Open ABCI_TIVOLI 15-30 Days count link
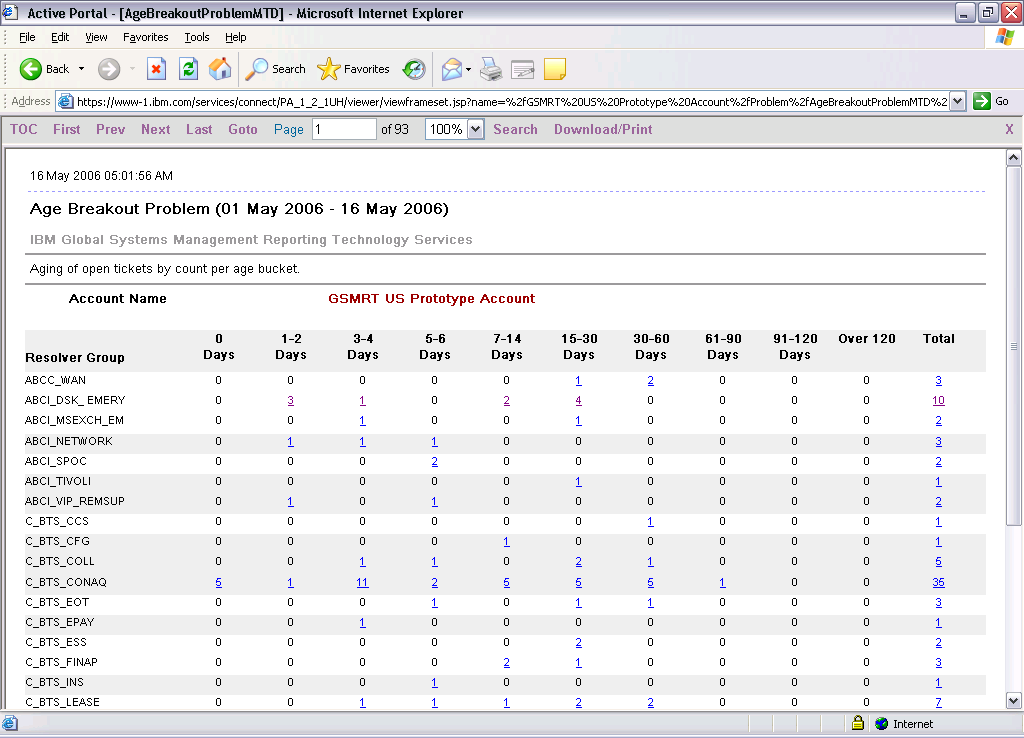Screen dimensions: 1024x738 (579, 482)
